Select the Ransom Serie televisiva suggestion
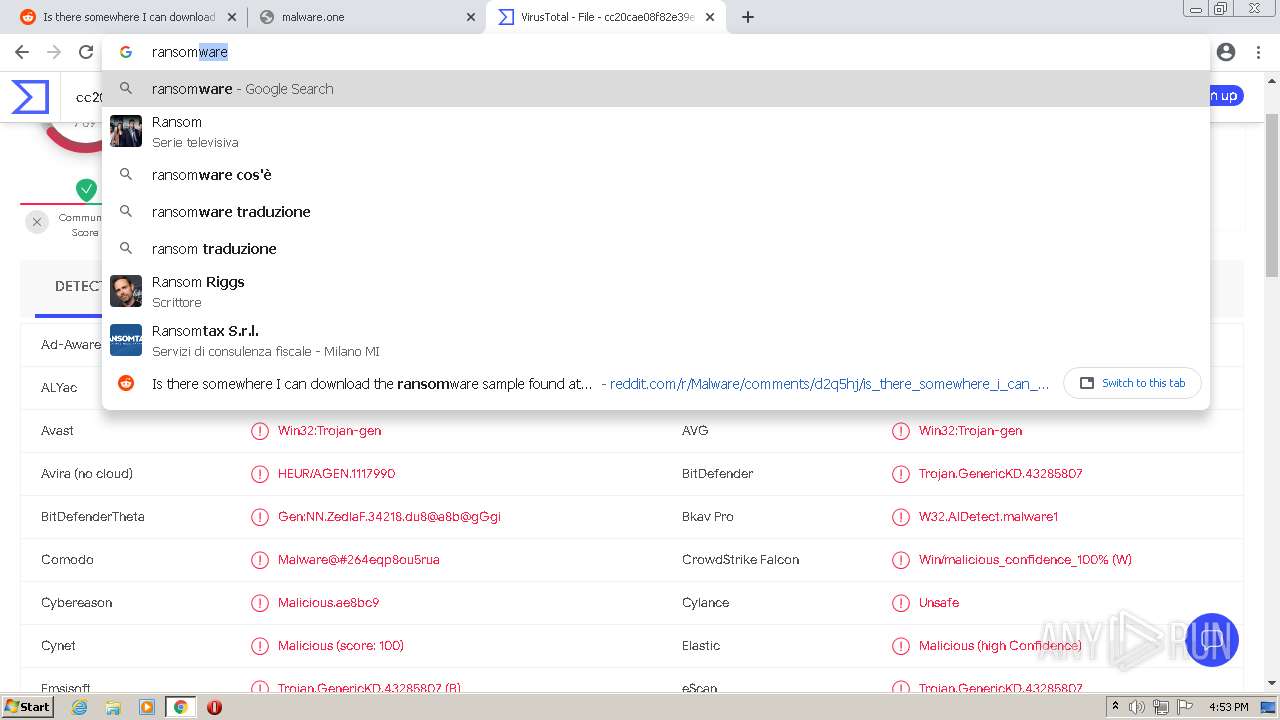This screenshot has width=1280, height=720. pos(655,131)
